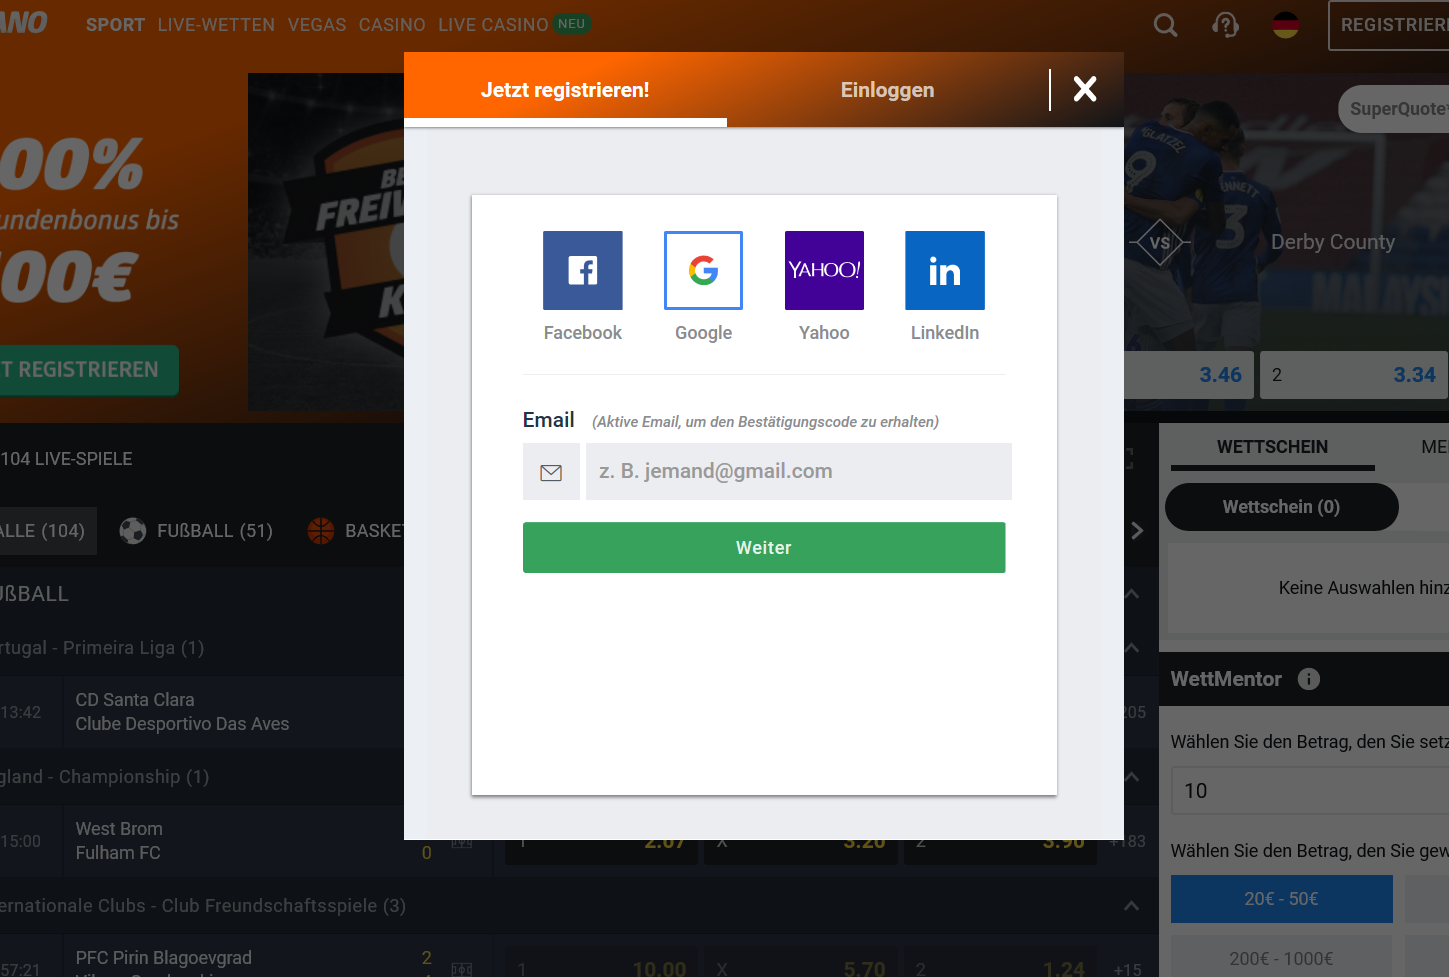
Task: Sign up with Facebook icon
Action: click(x=583, y=270)
